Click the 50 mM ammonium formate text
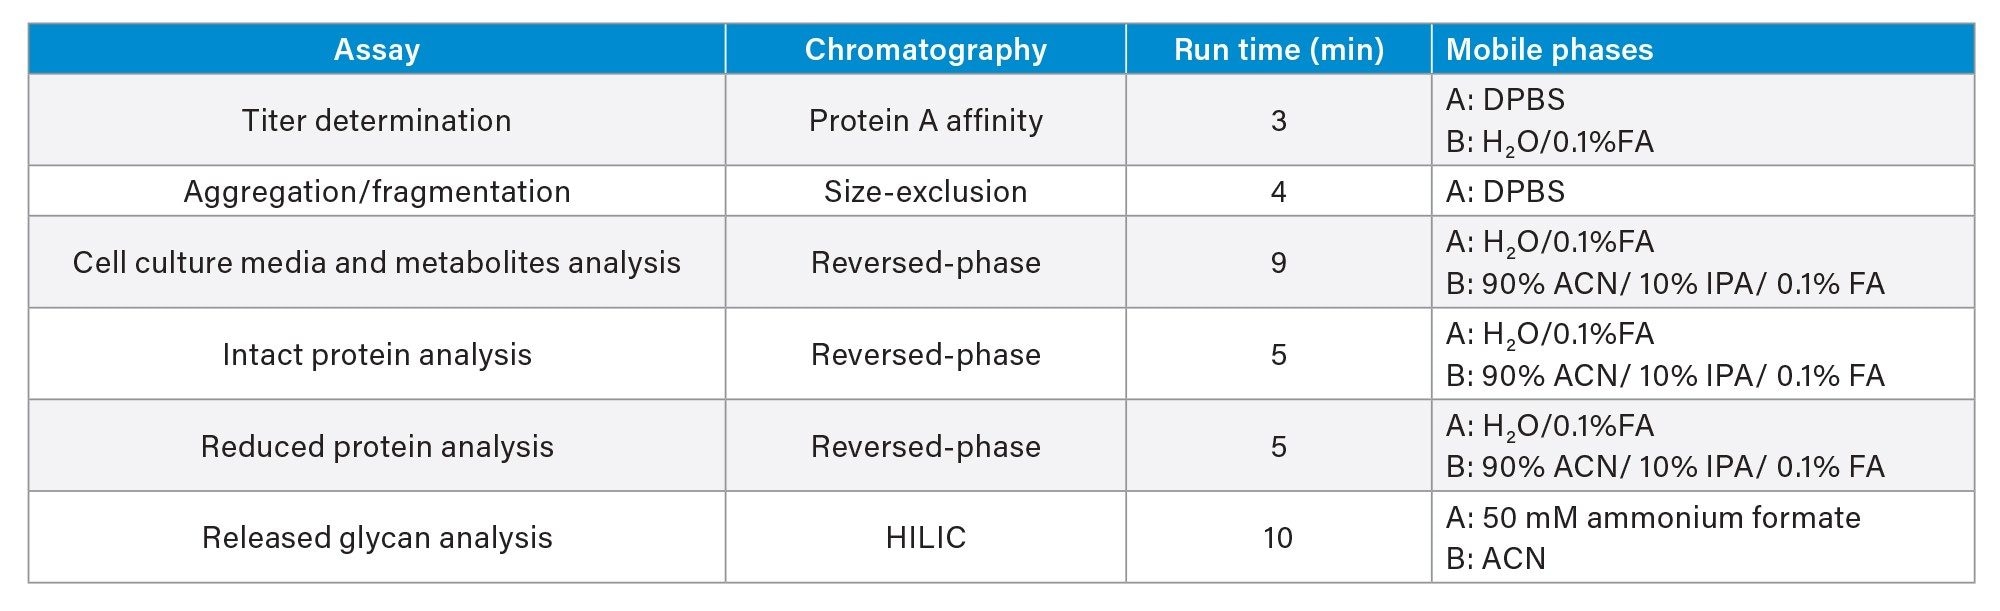The height and width of the screenshot is (611, 2000). click(1652, 518)
